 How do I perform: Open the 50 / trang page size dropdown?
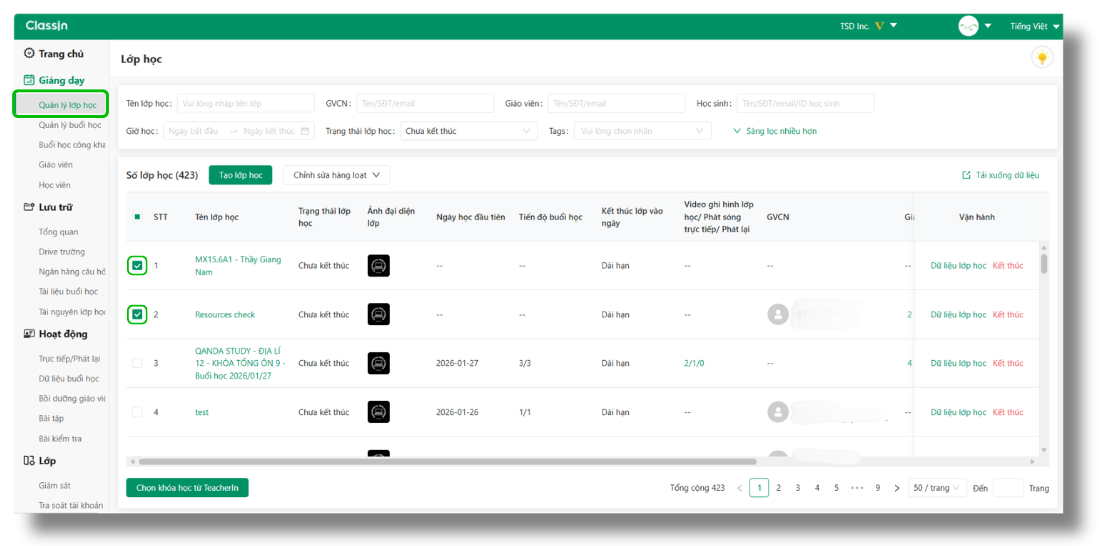click(x=937, y=488)
